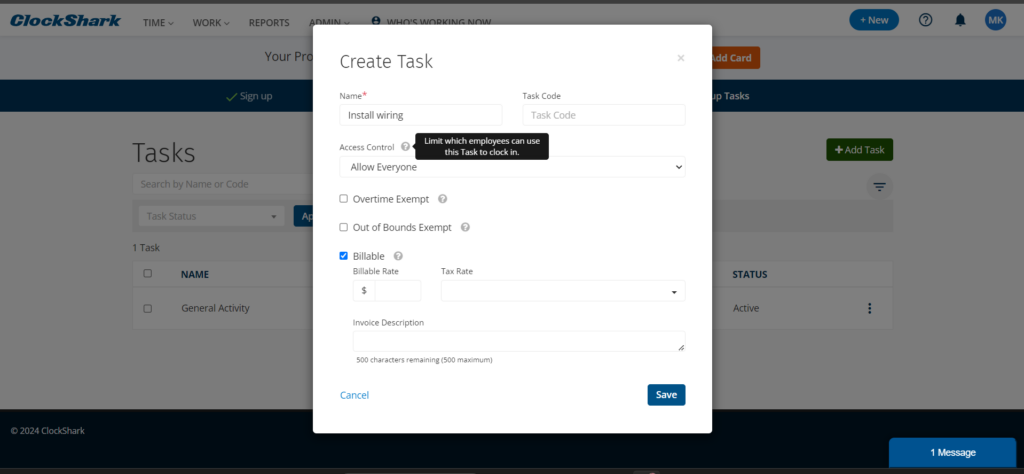
Task: Click the Name field containing Install wiring
Action: (x=421, y=115)
